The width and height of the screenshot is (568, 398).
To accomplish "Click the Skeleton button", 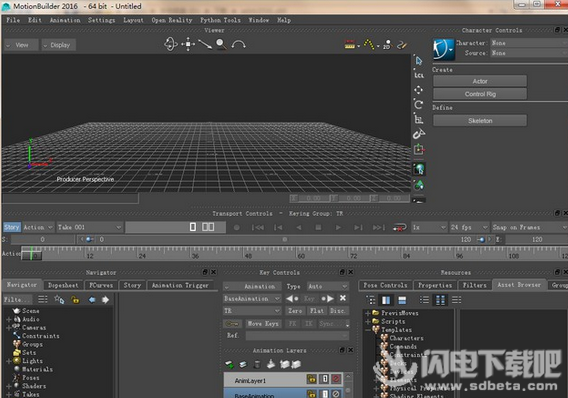I will pyautogui.click(x=480, y=121).
